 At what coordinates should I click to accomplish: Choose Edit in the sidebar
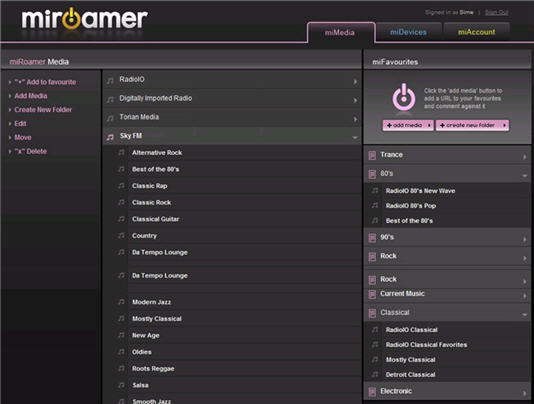coord(20,124)
